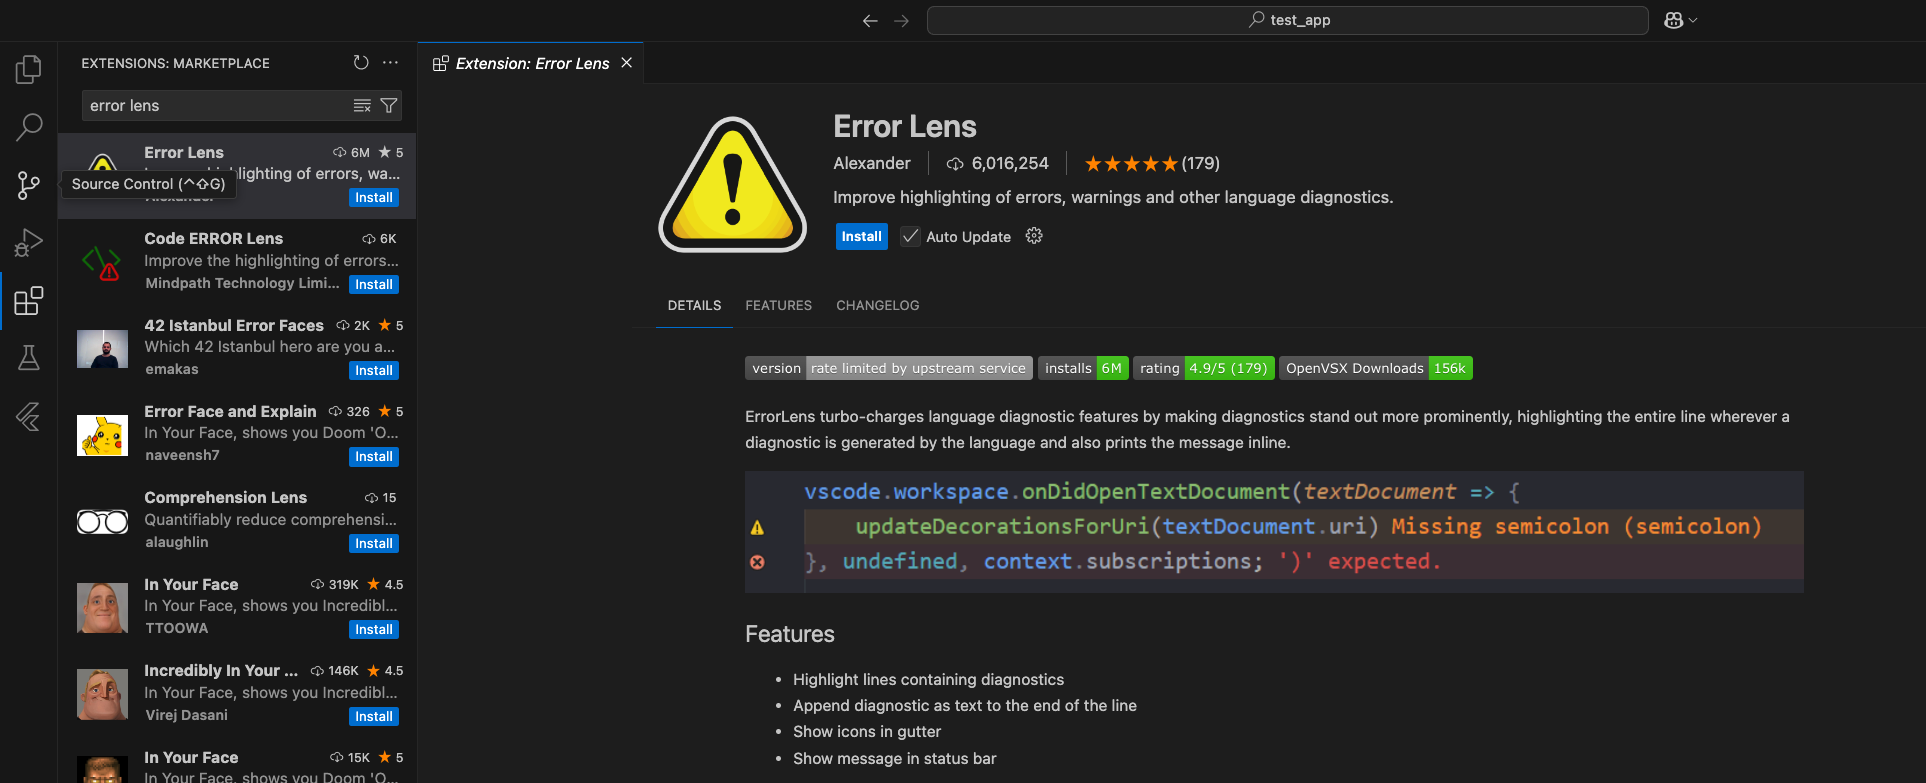Viewport: 1926px width, 783px height.
Task: Install In Your Face by TTOOWA
Action: point(374,630)
